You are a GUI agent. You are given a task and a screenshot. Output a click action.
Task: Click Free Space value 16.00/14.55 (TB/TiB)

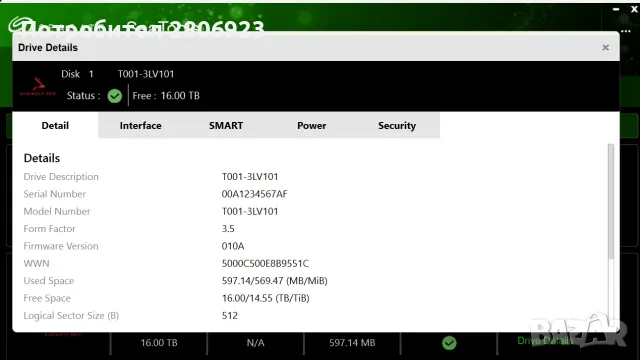click(265, 298)
